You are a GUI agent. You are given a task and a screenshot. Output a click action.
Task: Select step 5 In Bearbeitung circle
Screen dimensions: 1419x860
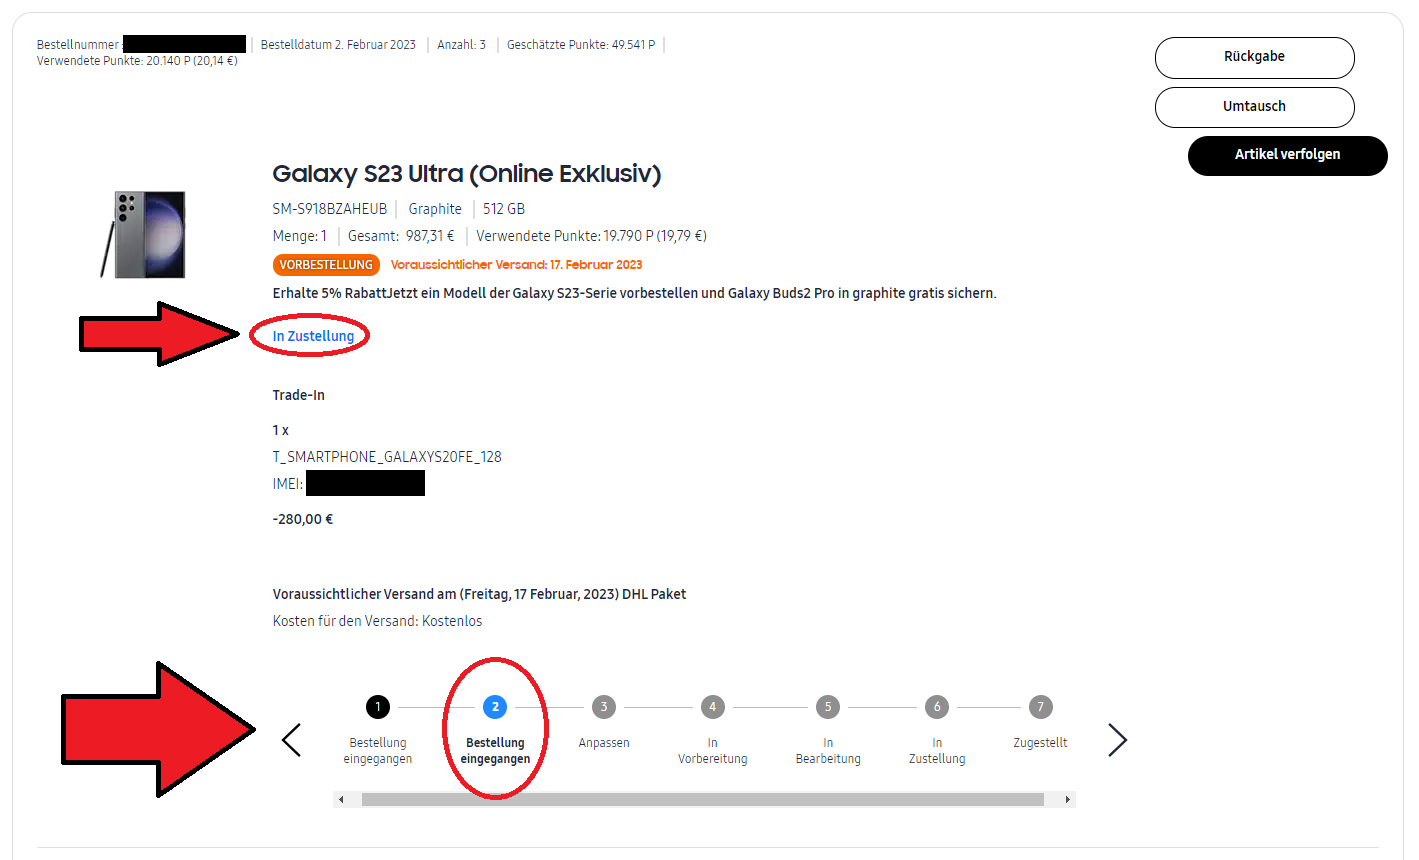(x=828, y=707)
